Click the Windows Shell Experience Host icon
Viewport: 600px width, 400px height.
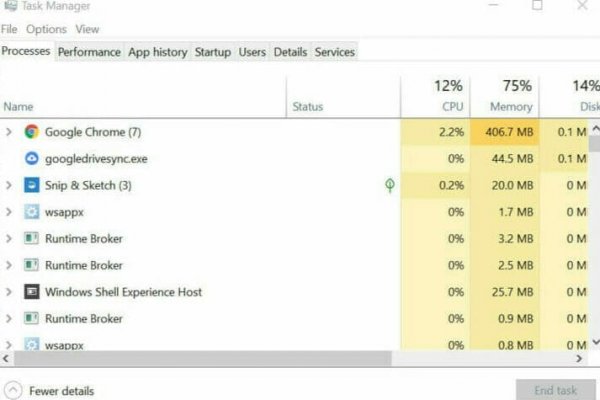point(31,292)
